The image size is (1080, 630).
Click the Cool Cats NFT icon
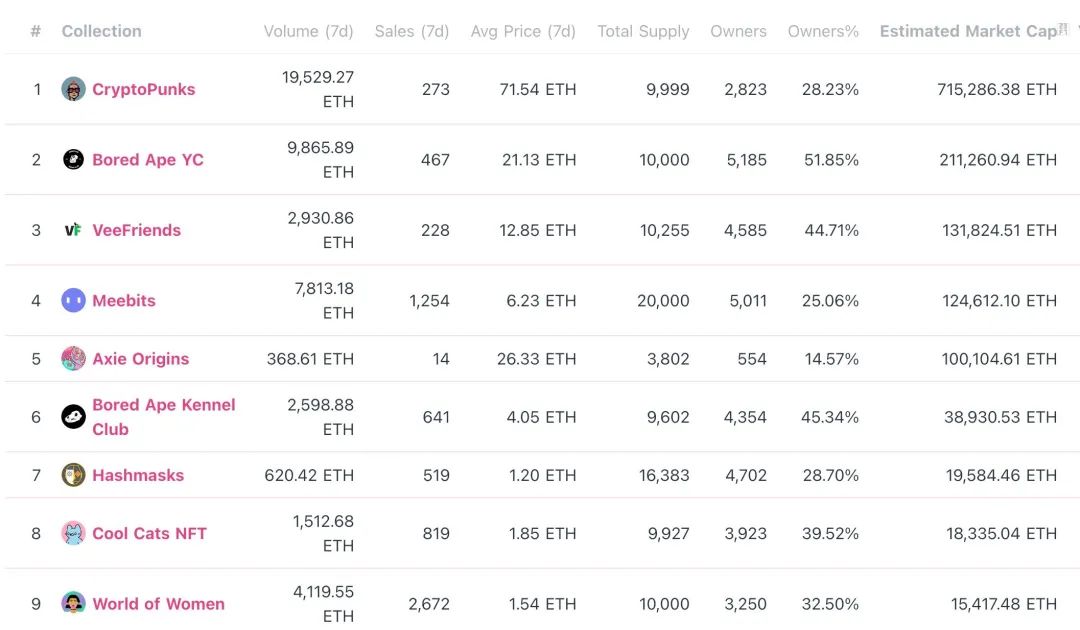click(73, 534)
